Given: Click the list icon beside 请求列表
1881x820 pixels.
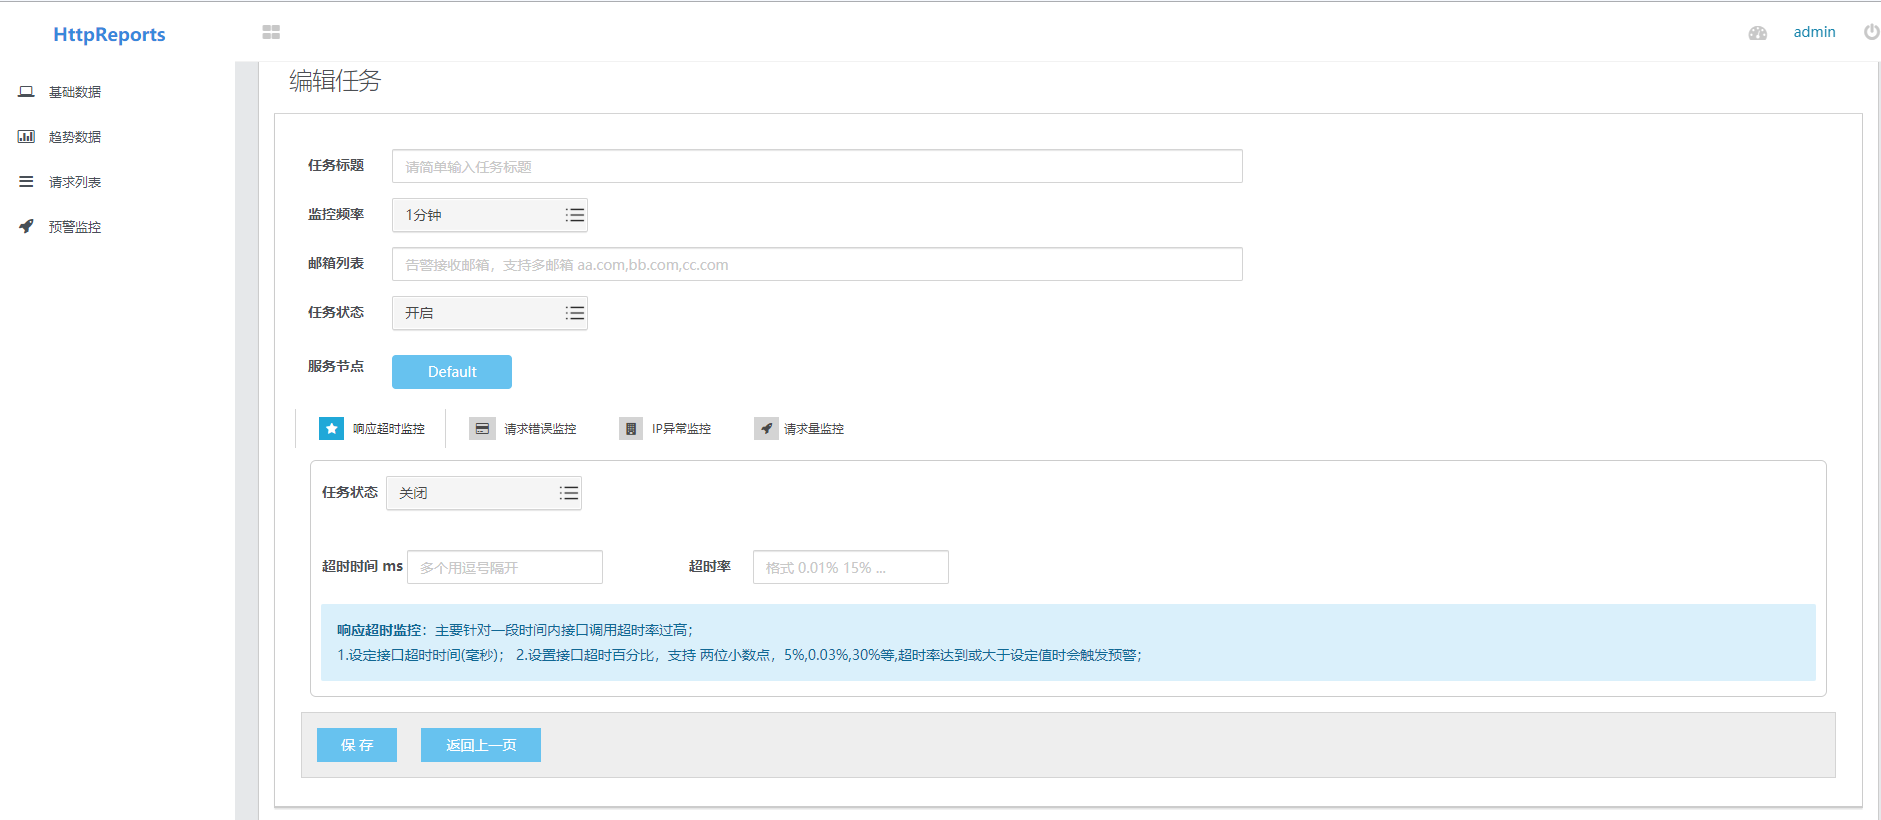Looking at the screenshot, I should pos(26,182).
